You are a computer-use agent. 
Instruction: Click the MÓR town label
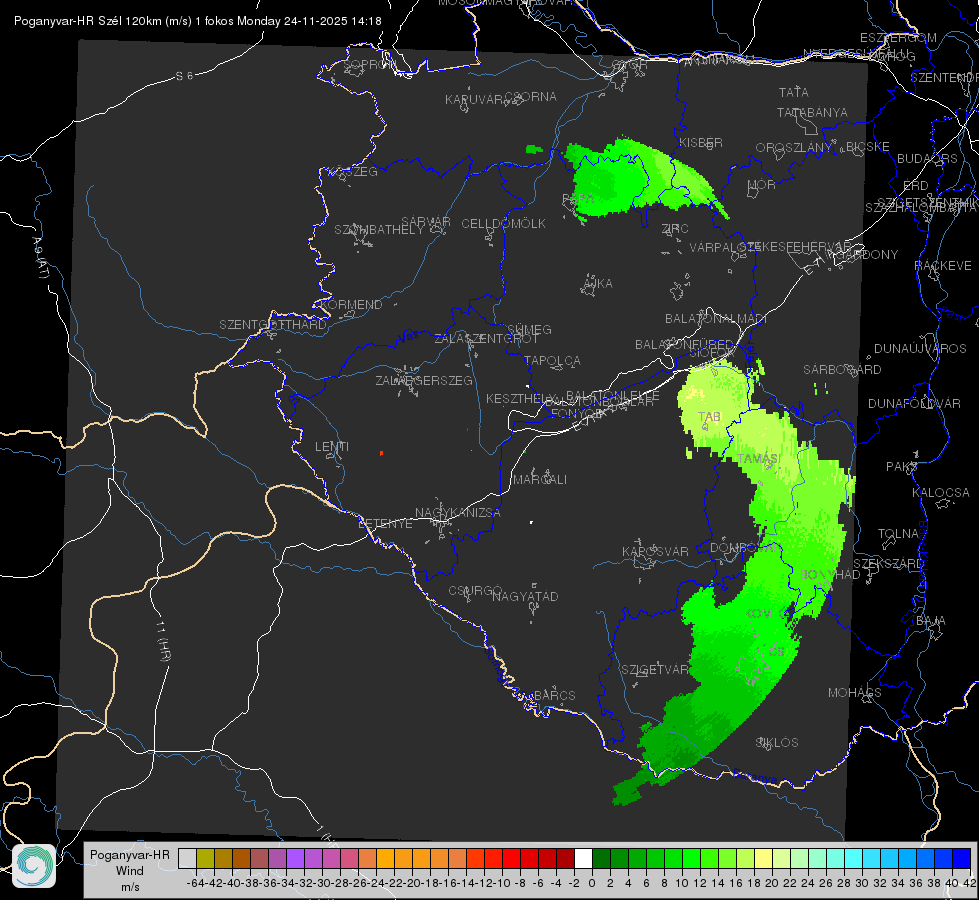point(762,185)
